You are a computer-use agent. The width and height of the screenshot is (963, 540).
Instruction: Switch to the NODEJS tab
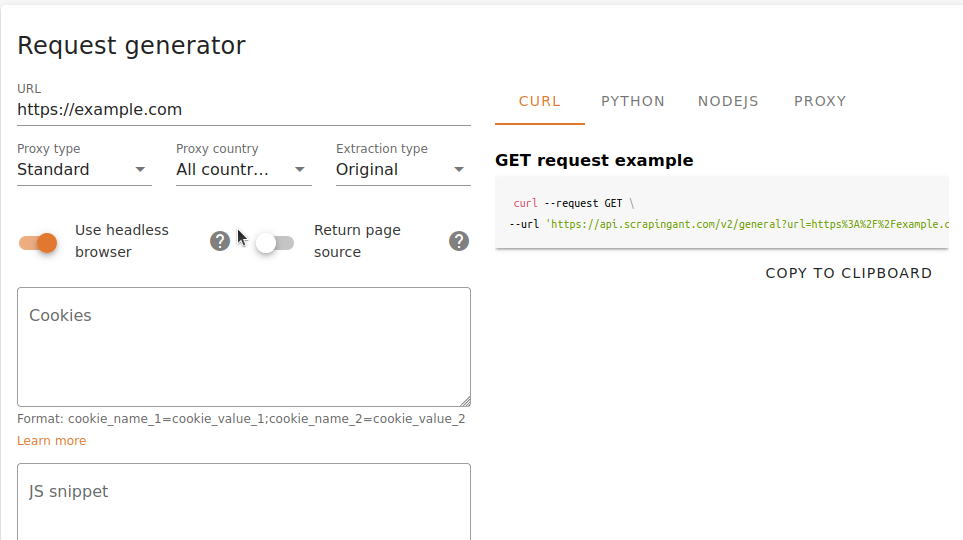coord(728,101)
